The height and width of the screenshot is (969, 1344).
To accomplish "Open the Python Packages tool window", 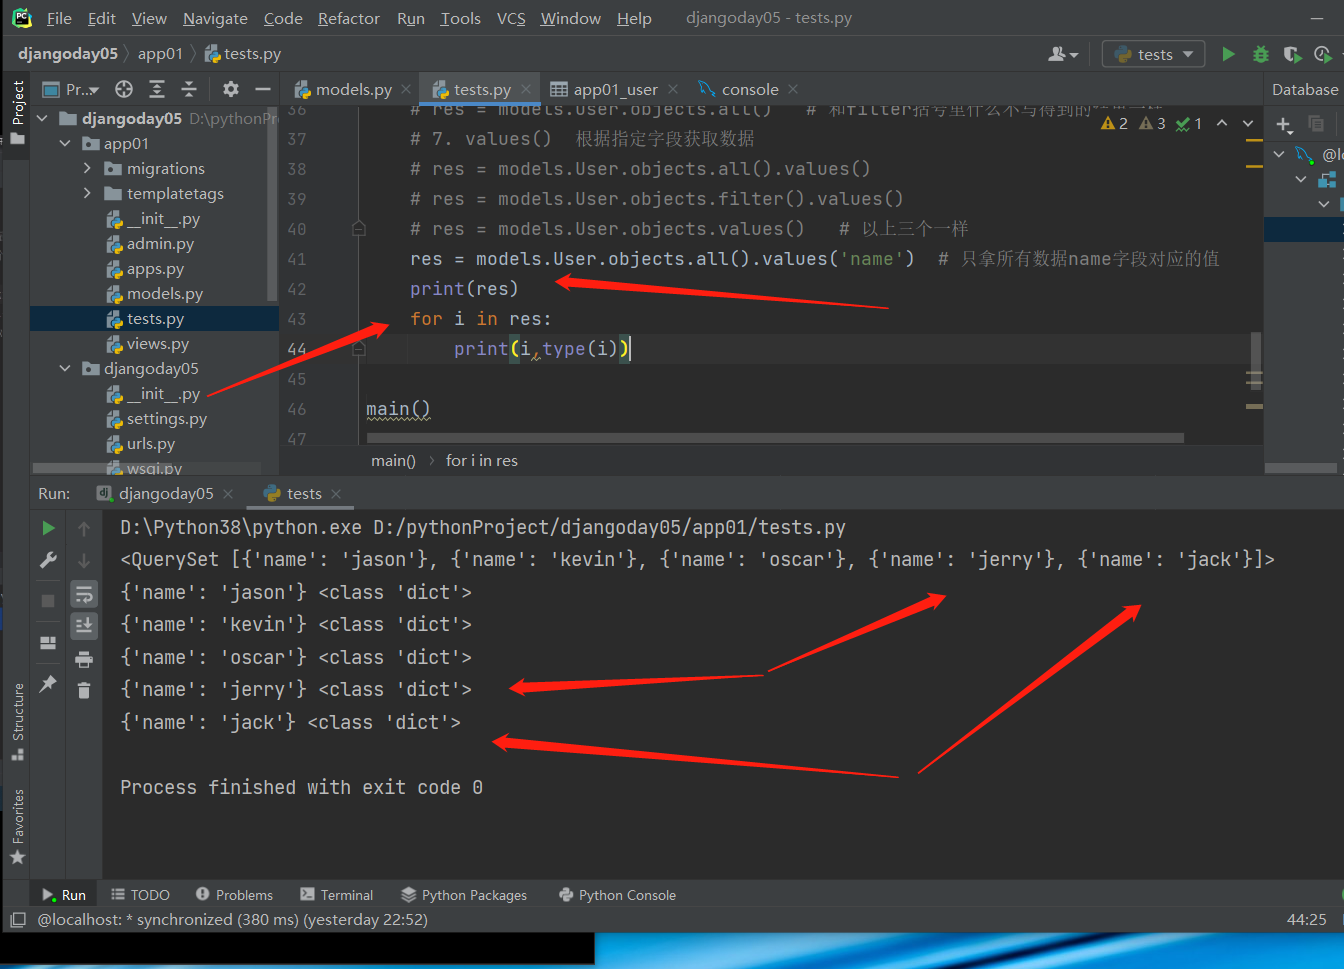I will point(463,895).
